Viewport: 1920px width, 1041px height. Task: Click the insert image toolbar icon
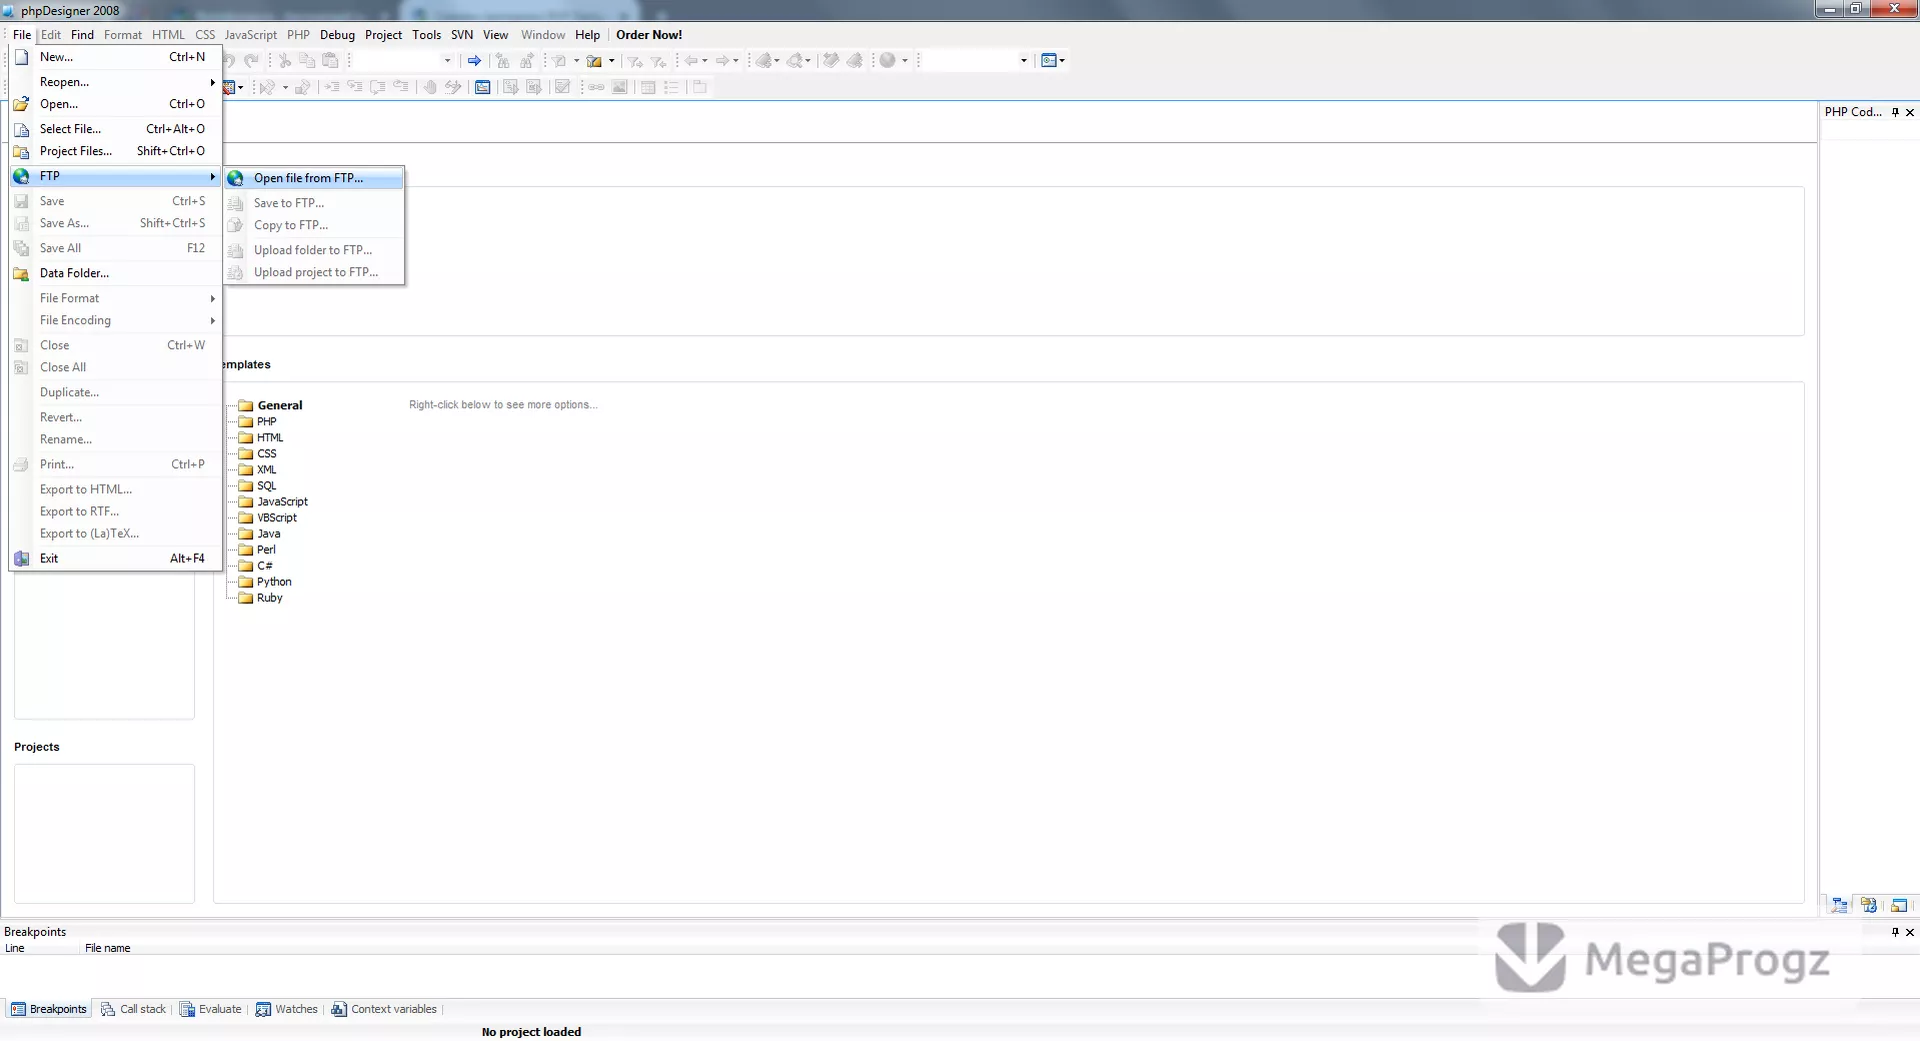pyautogui.click(x=620, y=87)
